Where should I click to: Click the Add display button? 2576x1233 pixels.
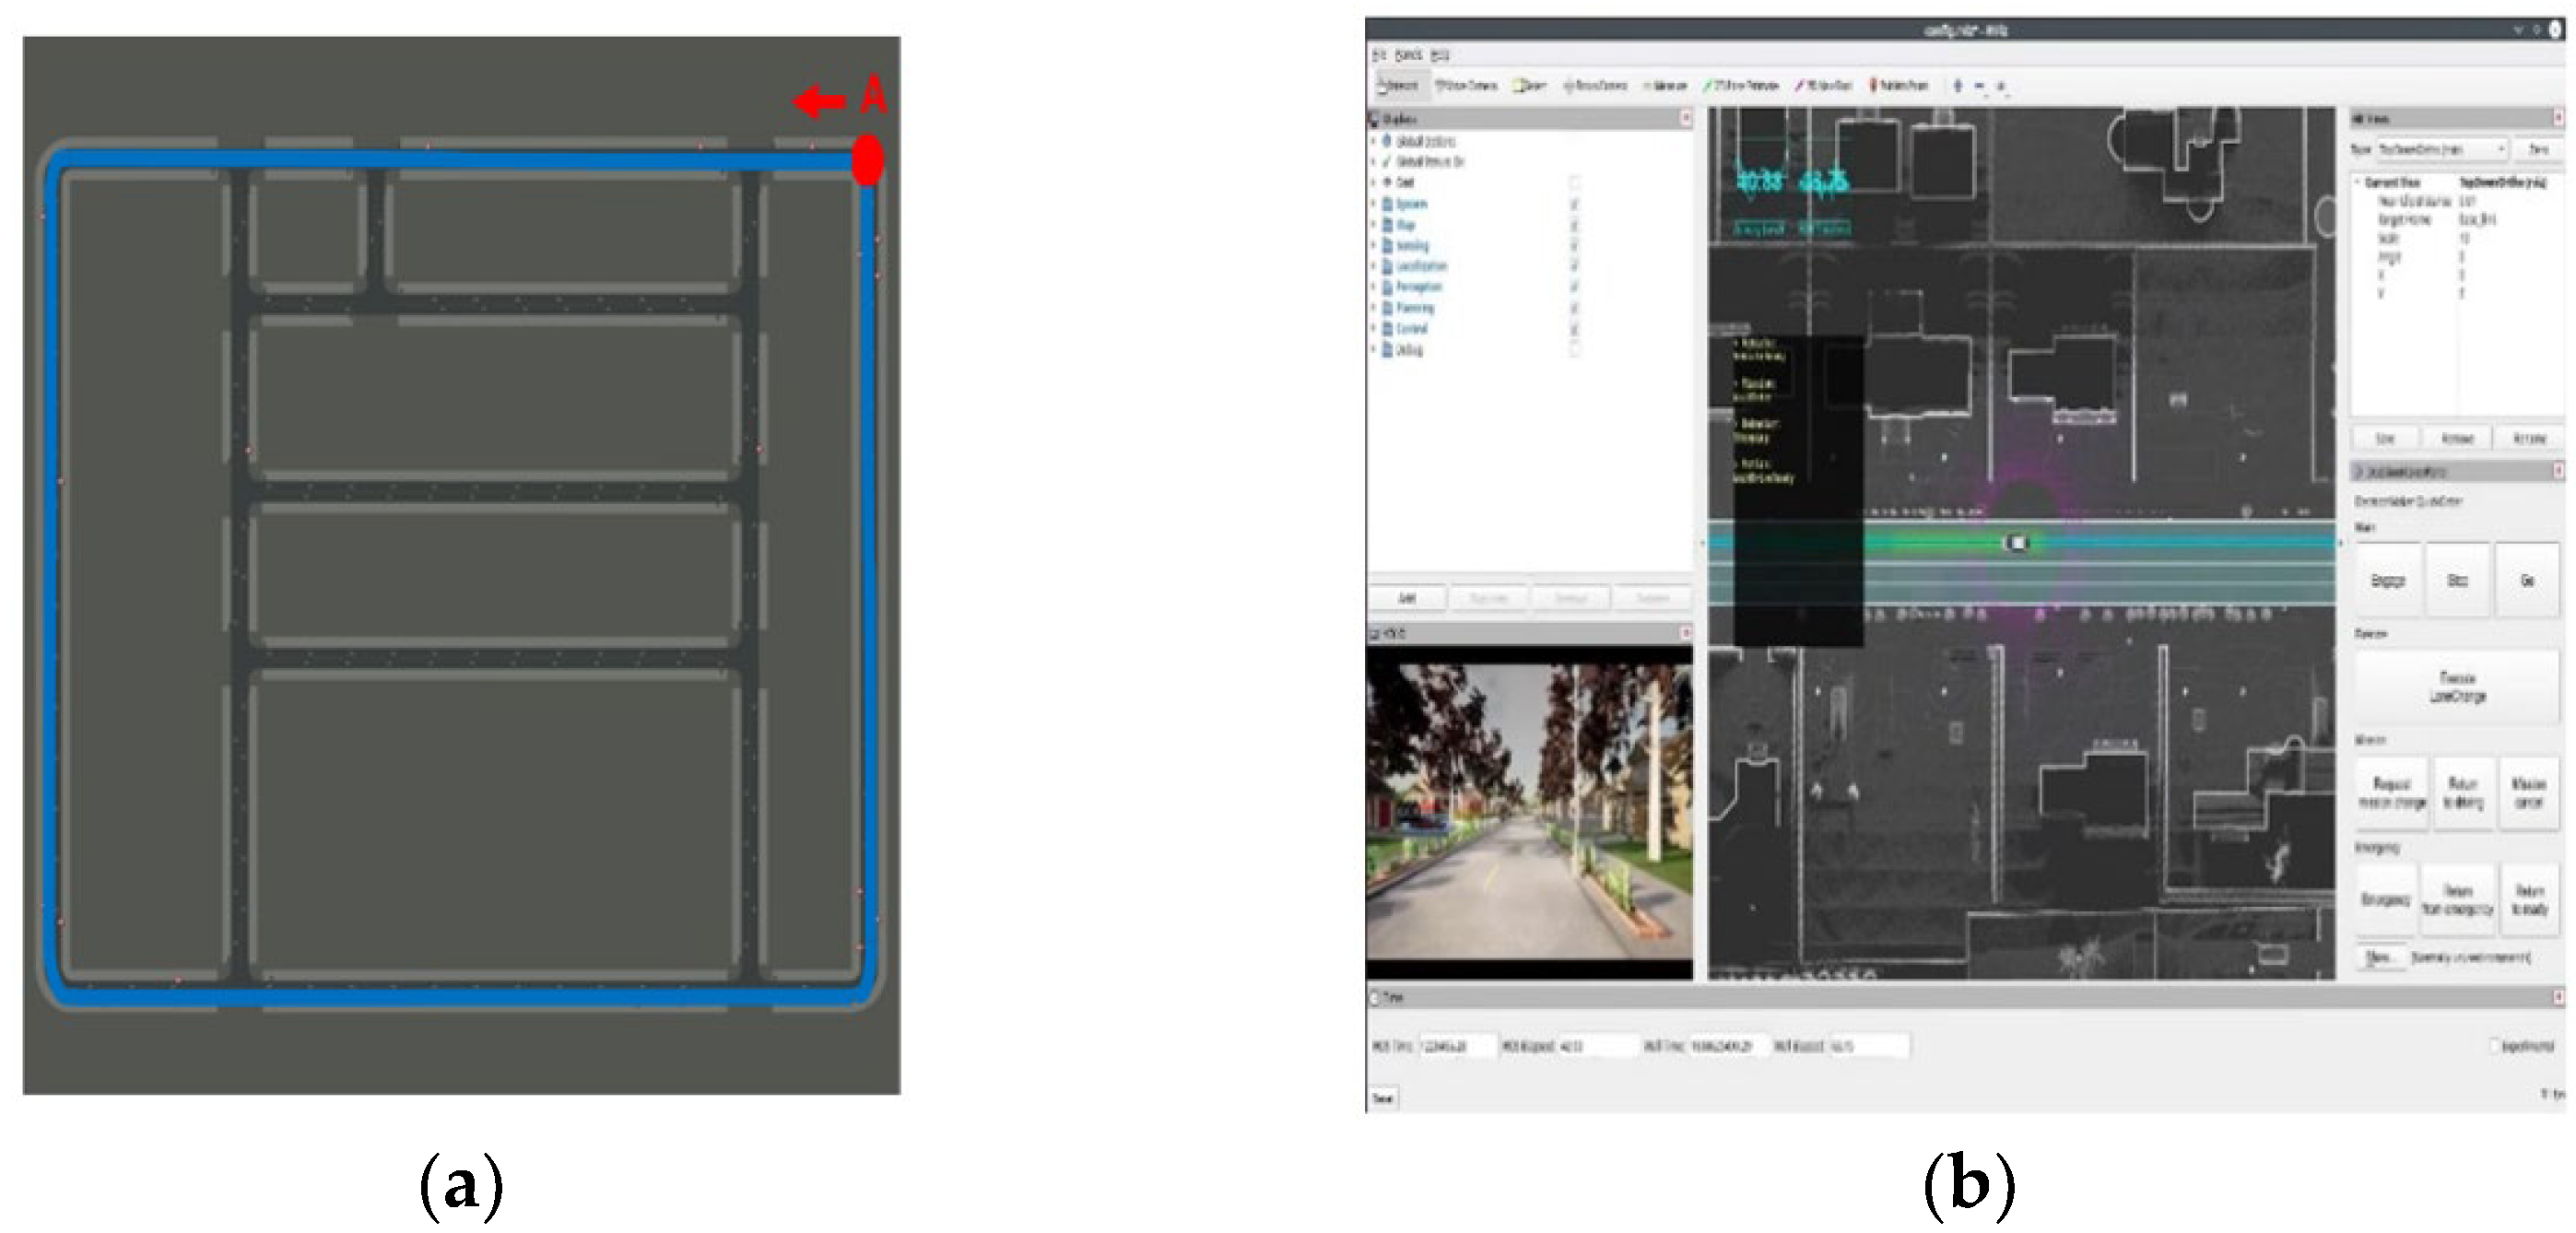click(x=1407, y=598)
